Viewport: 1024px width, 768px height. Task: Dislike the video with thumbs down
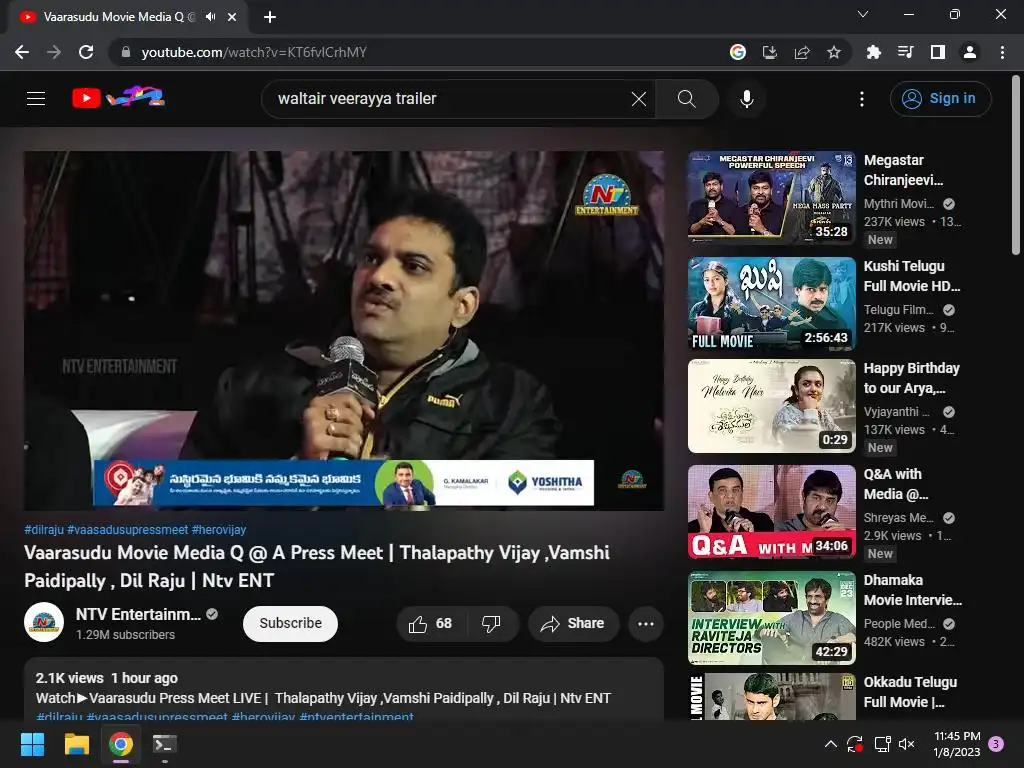(491, 624)
